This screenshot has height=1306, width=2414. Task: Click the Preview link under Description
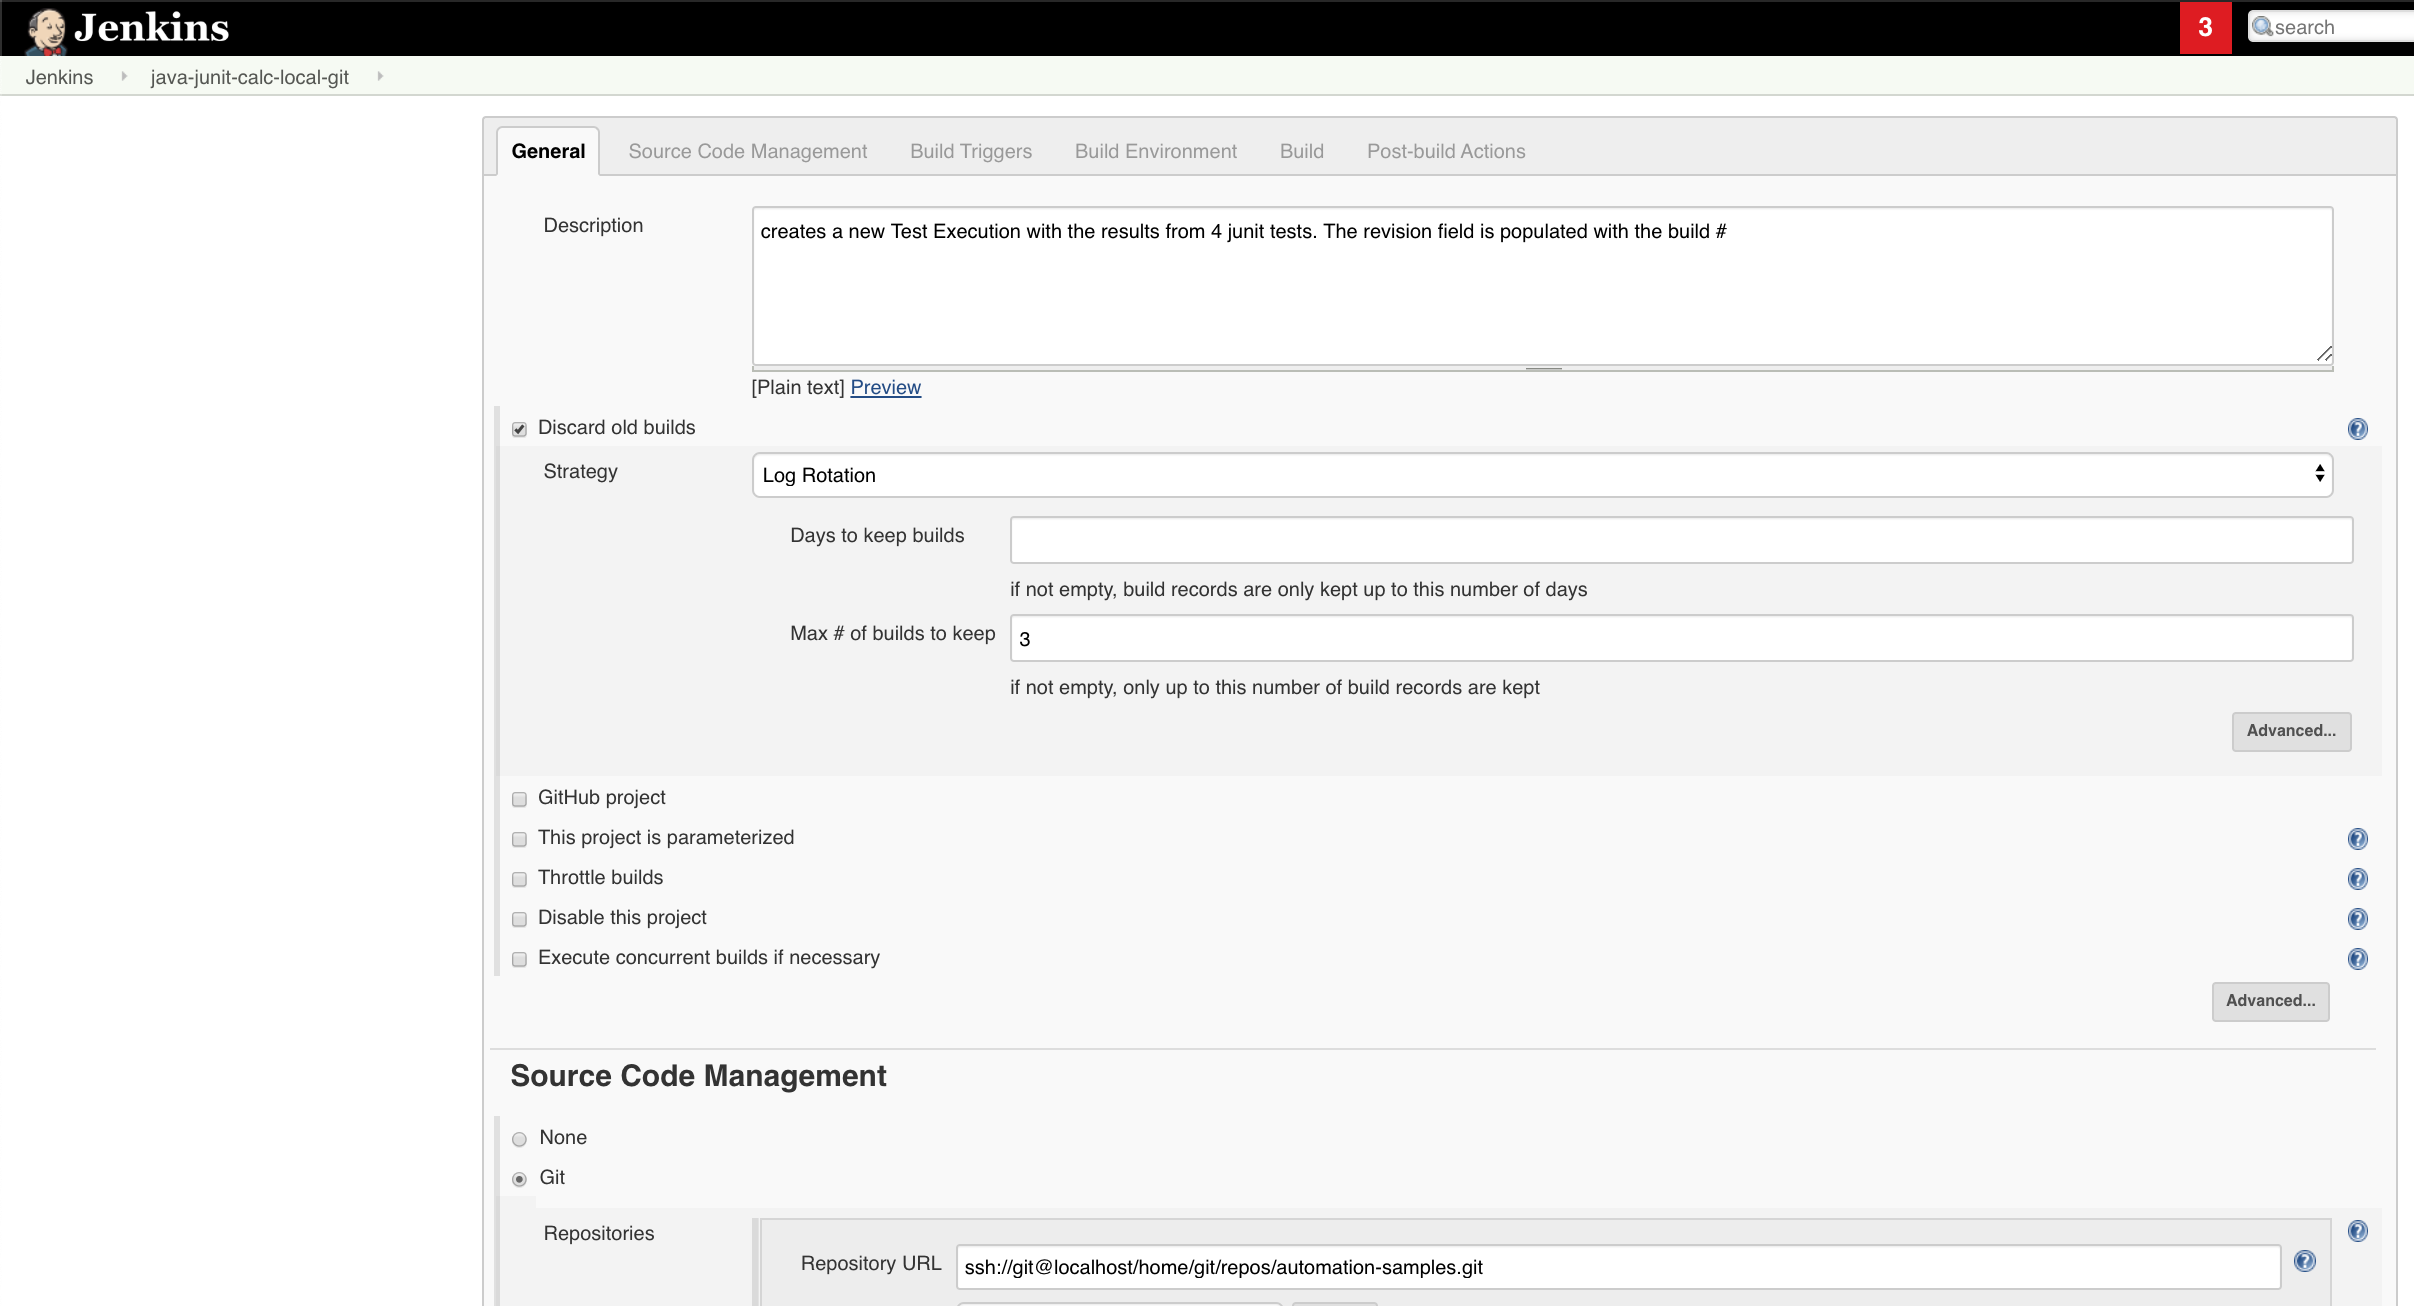[x=885, y=387]
